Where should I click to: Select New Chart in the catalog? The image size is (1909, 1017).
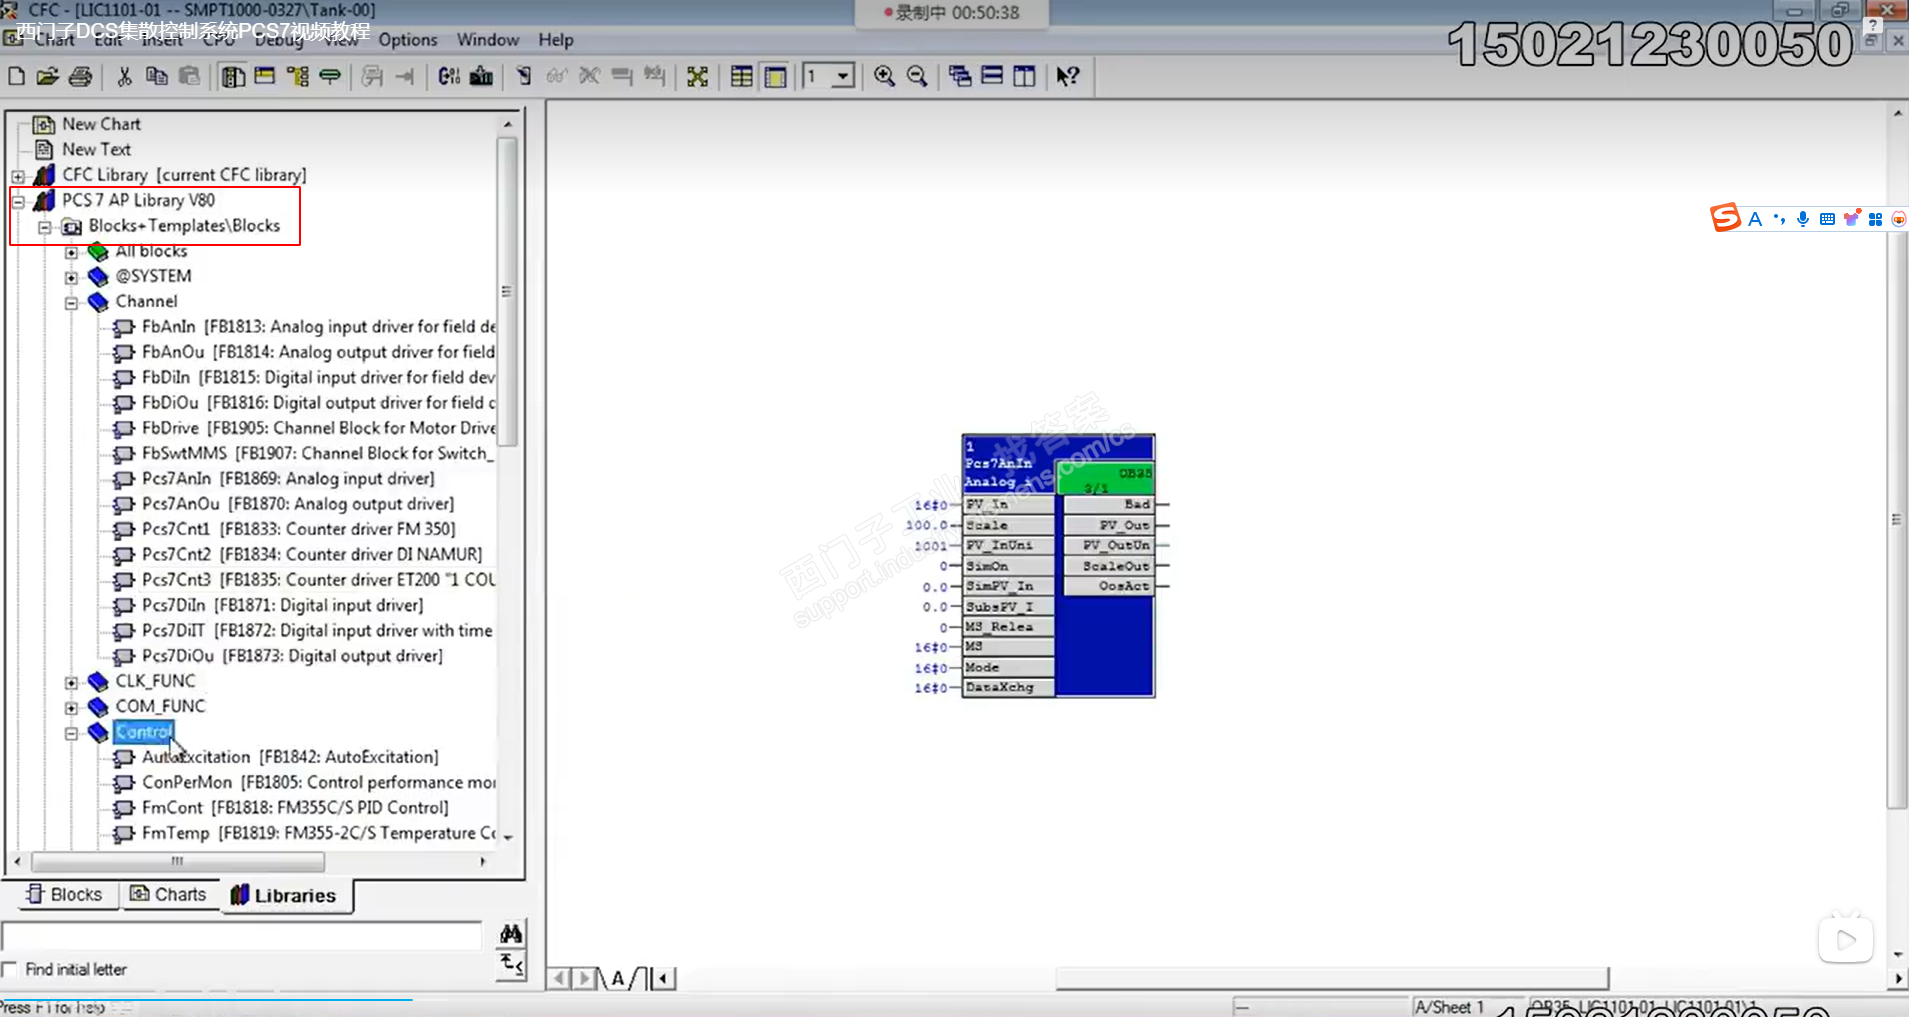(x=101, y=124)
